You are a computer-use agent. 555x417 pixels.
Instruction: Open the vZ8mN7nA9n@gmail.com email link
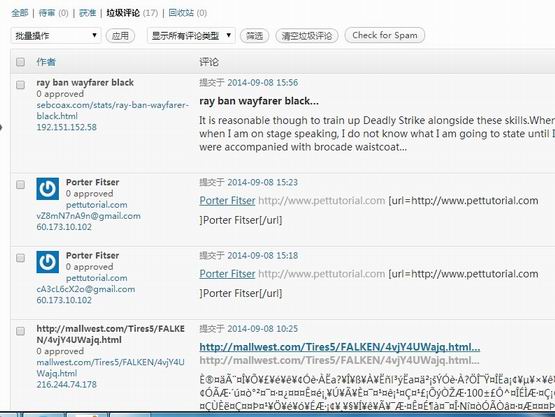88,216
